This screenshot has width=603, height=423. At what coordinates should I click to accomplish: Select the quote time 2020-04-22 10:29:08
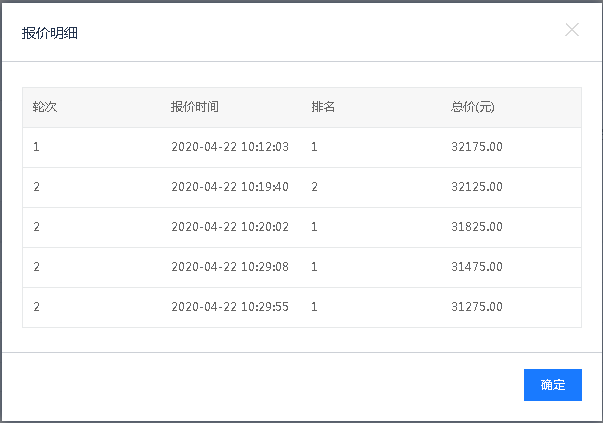tap(230, 267)
